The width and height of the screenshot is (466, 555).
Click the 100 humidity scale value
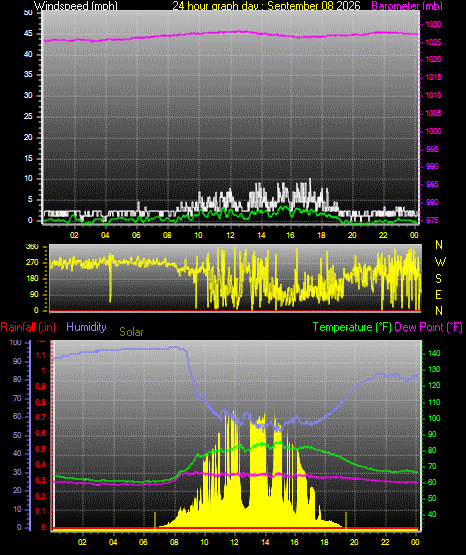(x=16, y=342)
